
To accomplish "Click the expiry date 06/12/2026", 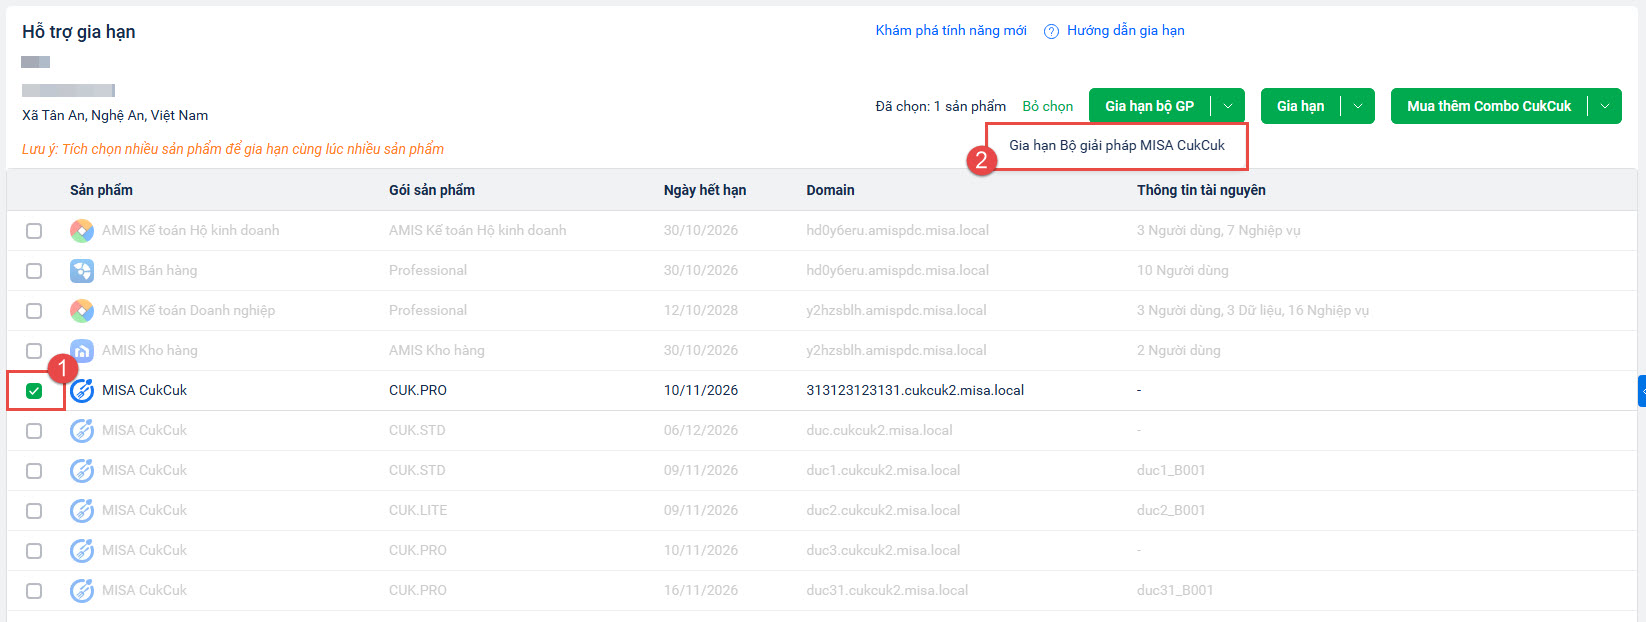I will 701,431.
